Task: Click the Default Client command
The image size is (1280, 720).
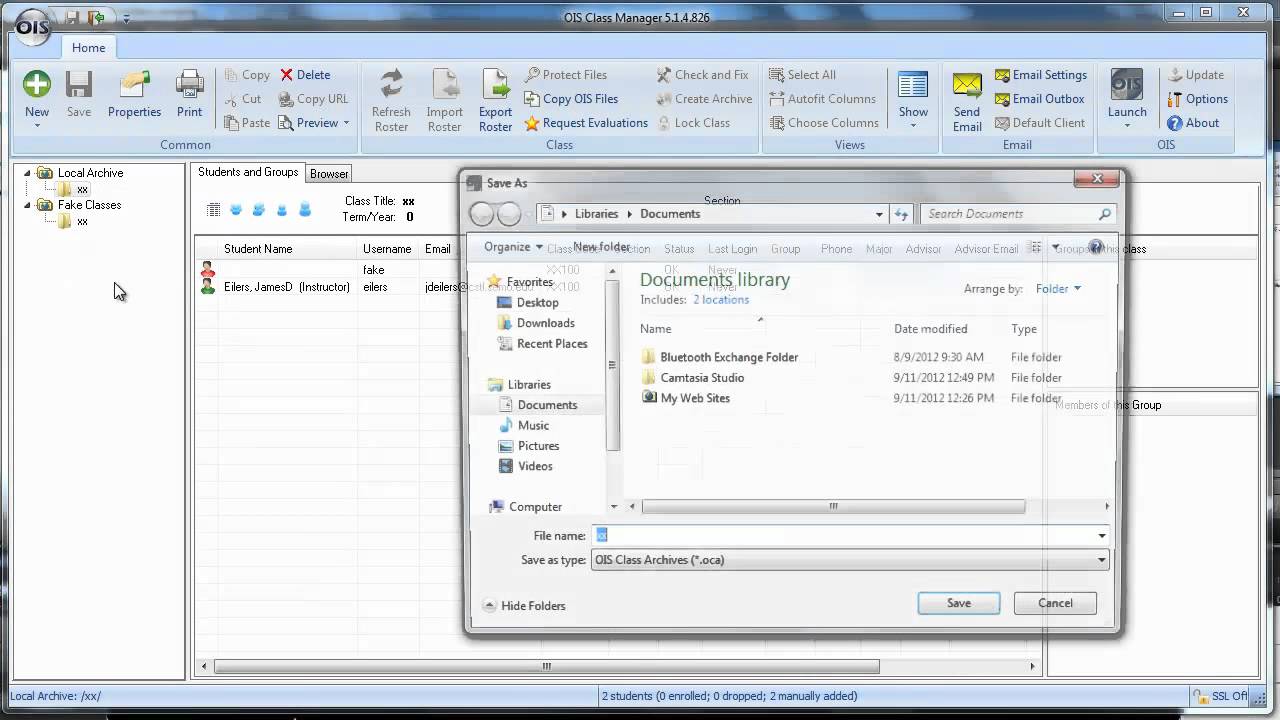Action: 1039,123
